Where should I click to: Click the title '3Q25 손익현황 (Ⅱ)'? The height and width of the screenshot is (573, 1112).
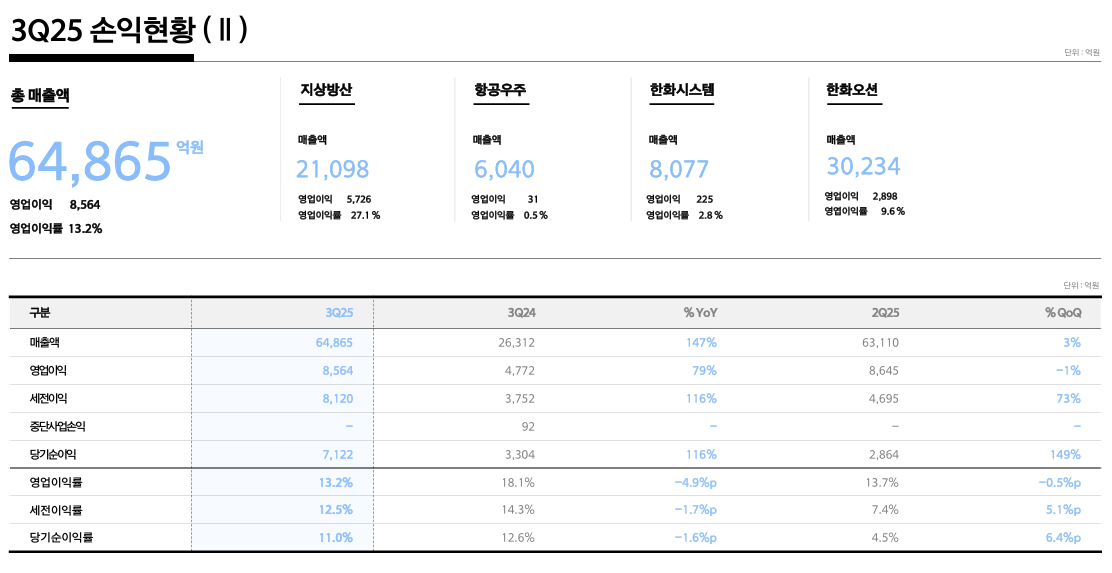129,30
